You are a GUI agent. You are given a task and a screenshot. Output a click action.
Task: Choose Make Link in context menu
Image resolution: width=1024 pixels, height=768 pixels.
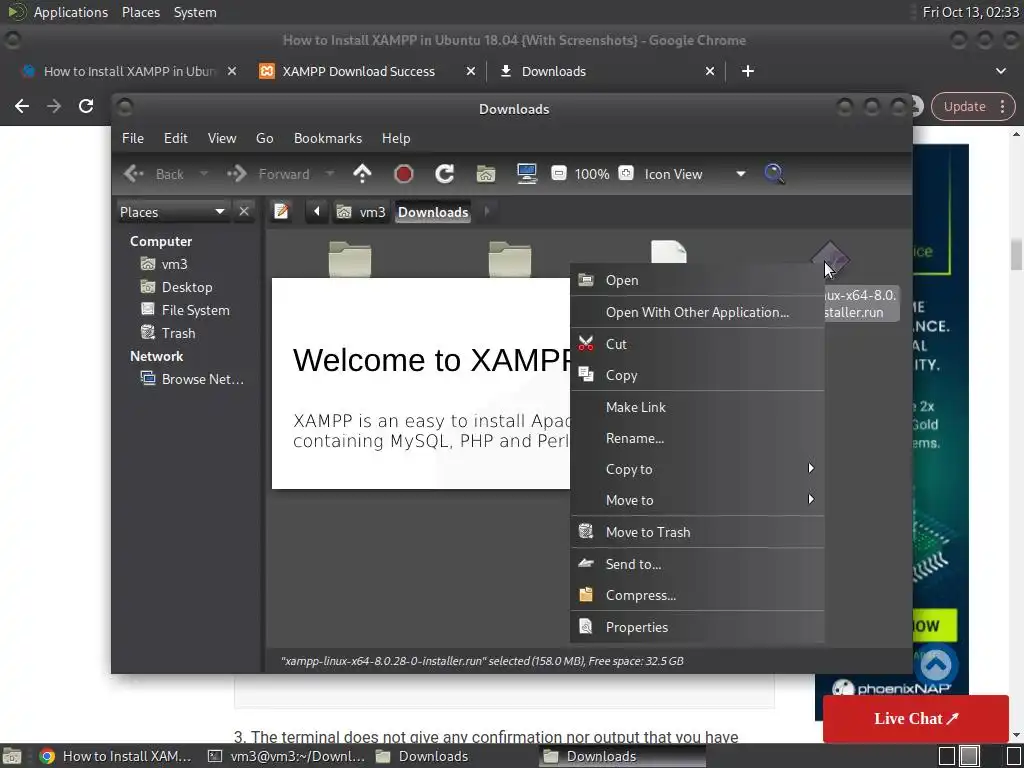point(697,407)
